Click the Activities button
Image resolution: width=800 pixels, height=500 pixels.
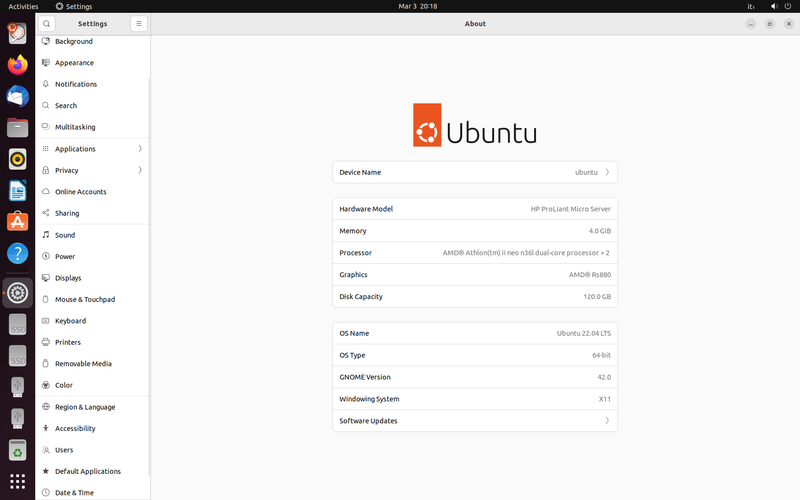point(23,6)
